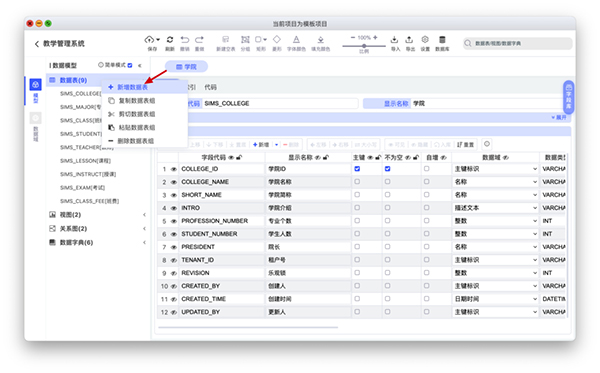Choose 粘贴数据表组 from the context menu
Image resolution: width=600 pixels, height=373 pixels.
tap(145, 127)
